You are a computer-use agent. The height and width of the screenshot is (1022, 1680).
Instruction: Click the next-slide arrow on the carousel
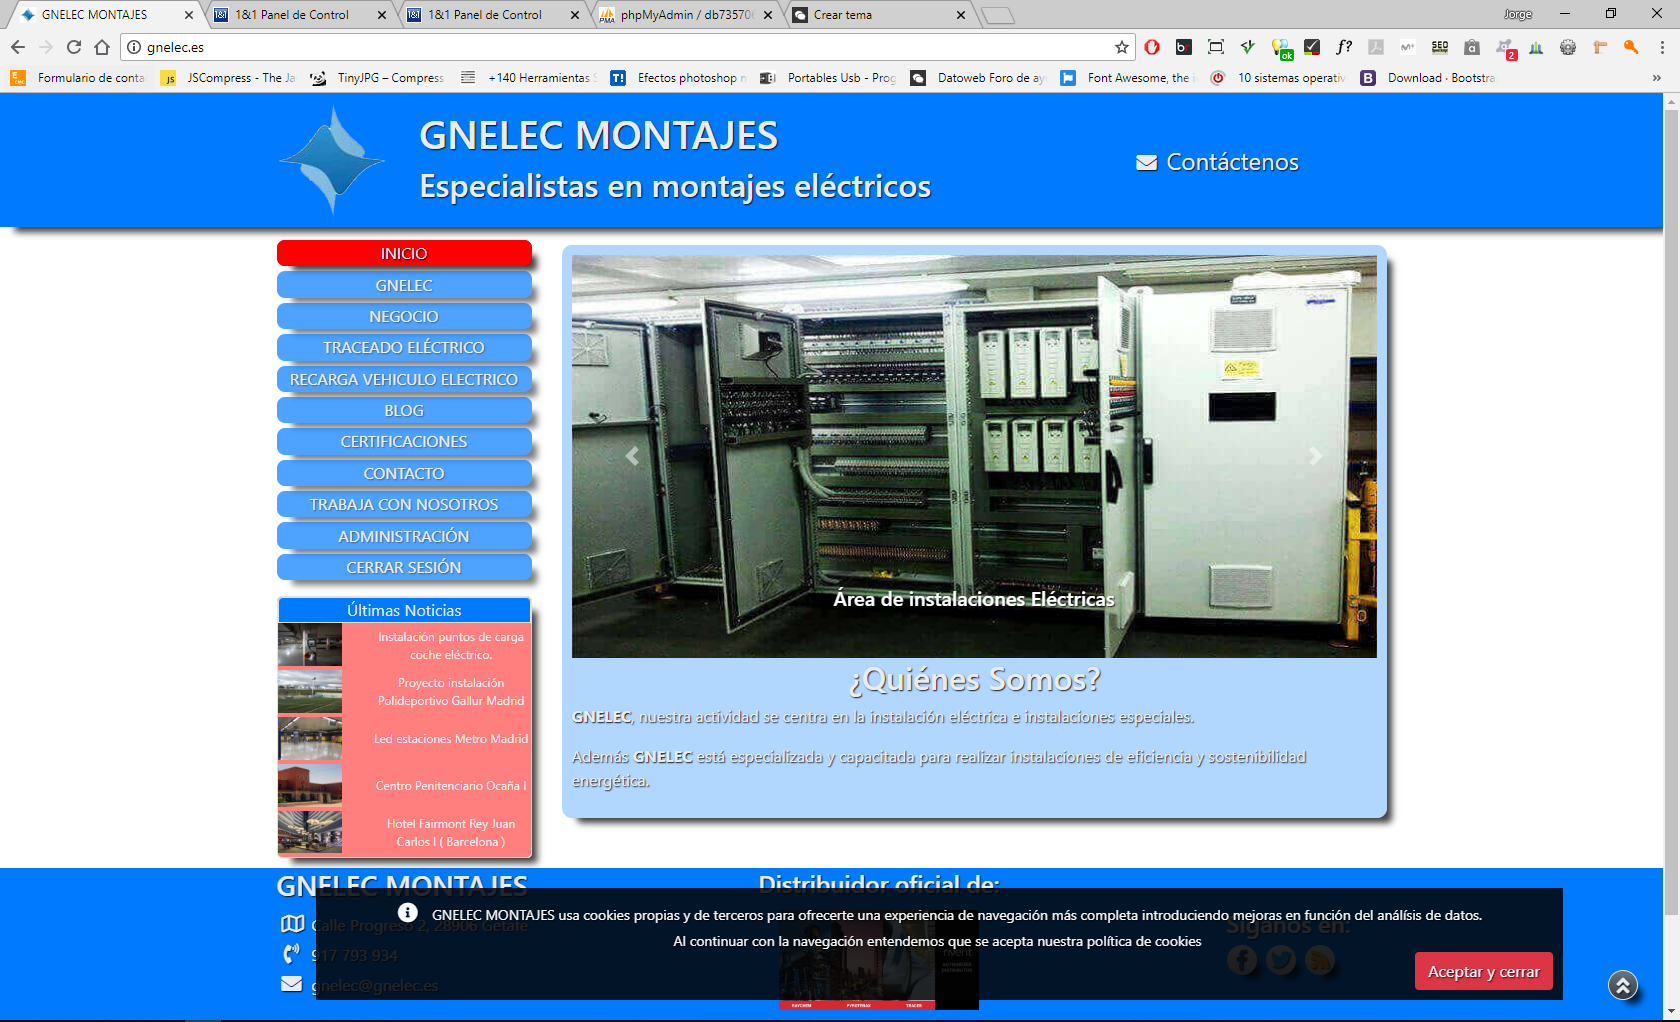(1315, 456)
